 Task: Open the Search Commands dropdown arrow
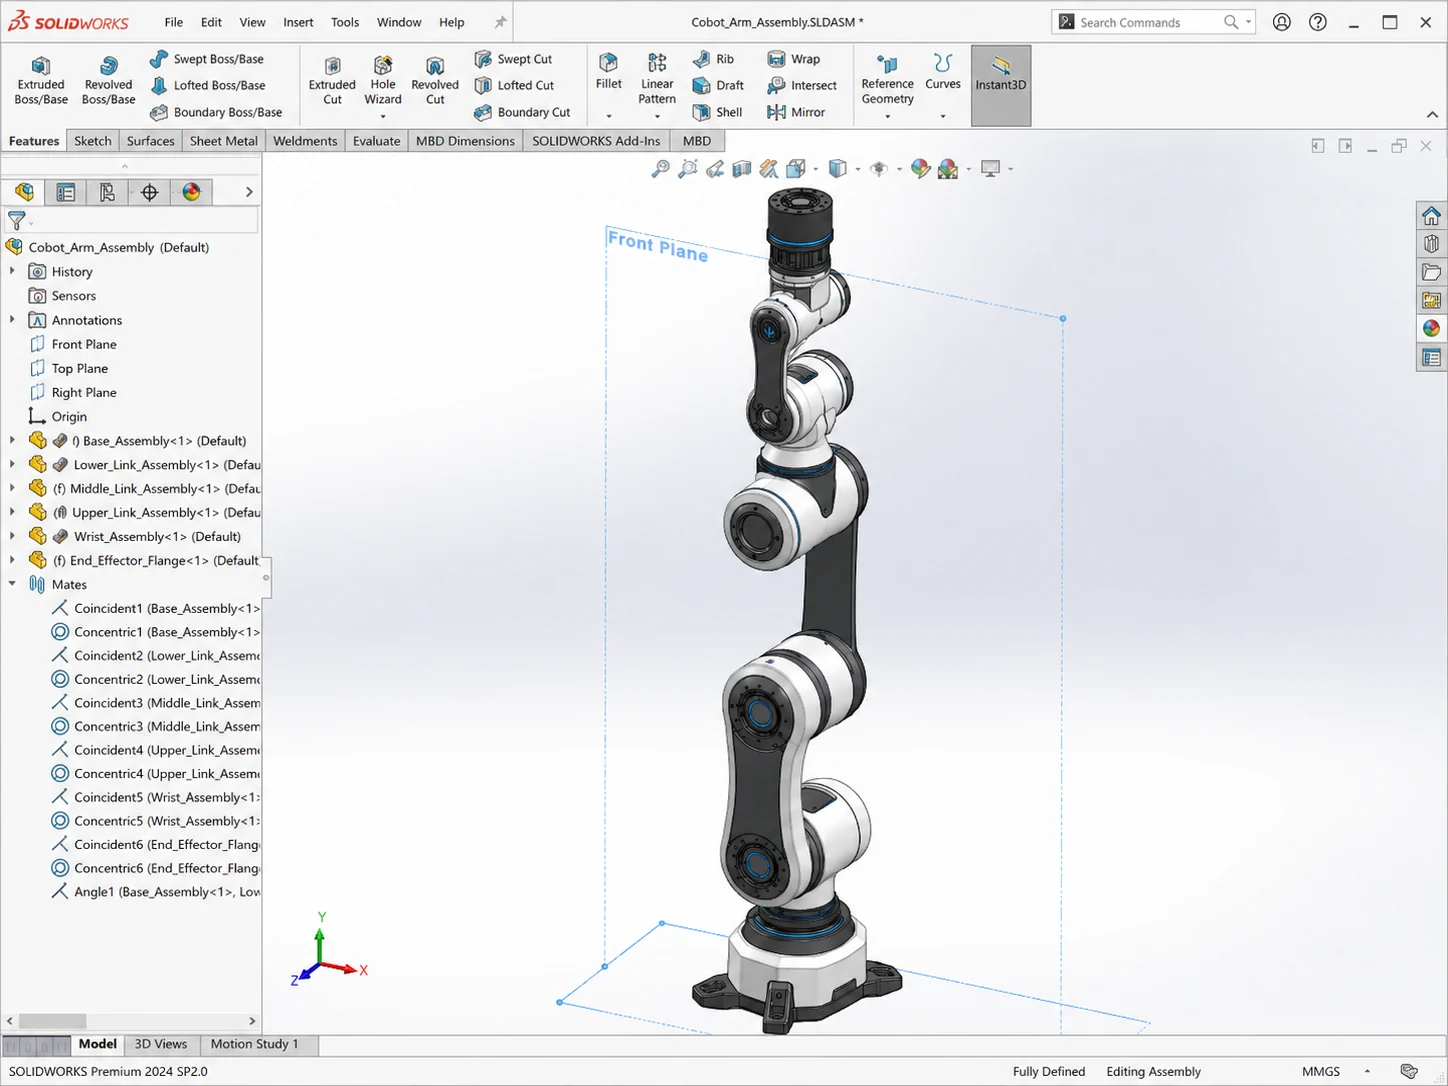click(x=1248, y=22)
